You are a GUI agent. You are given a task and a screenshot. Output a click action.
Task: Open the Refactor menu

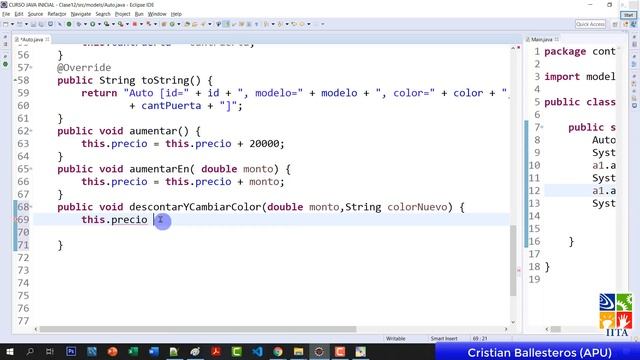click(57, 14)
